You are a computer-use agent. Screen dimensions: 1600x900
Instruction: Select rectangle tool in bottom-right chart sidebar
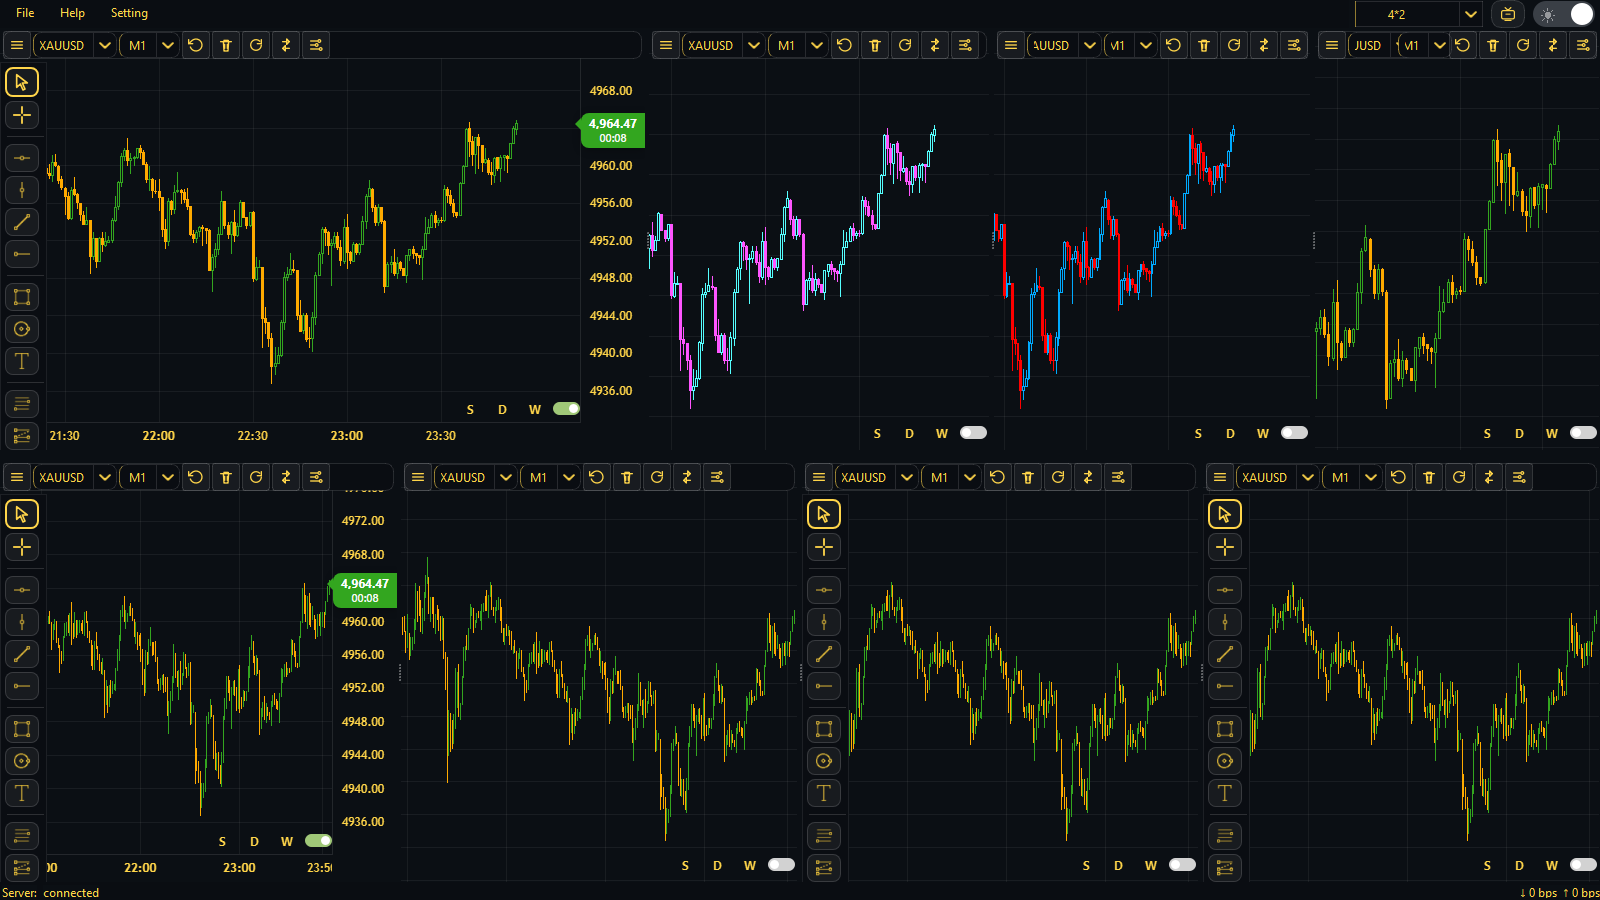tap(1225, 729)
